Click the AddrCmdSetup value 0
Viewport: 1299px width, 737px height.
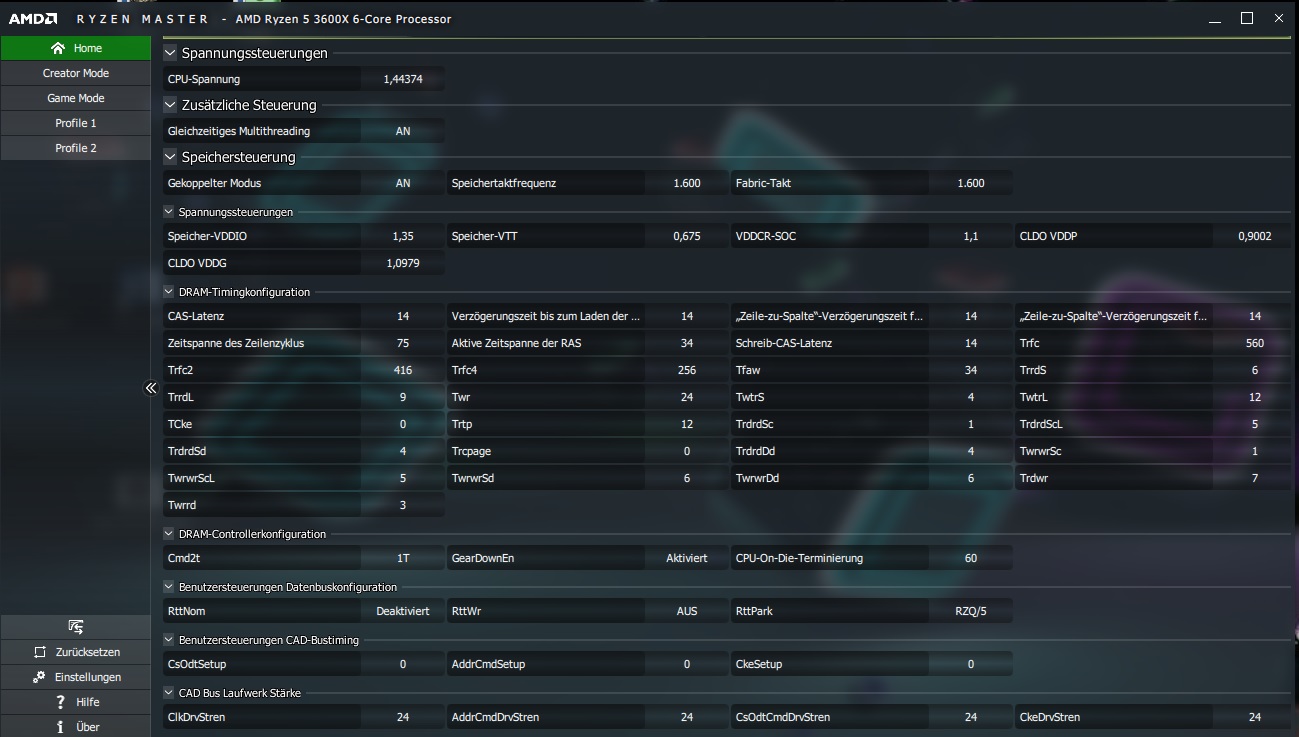click(687, 664)
